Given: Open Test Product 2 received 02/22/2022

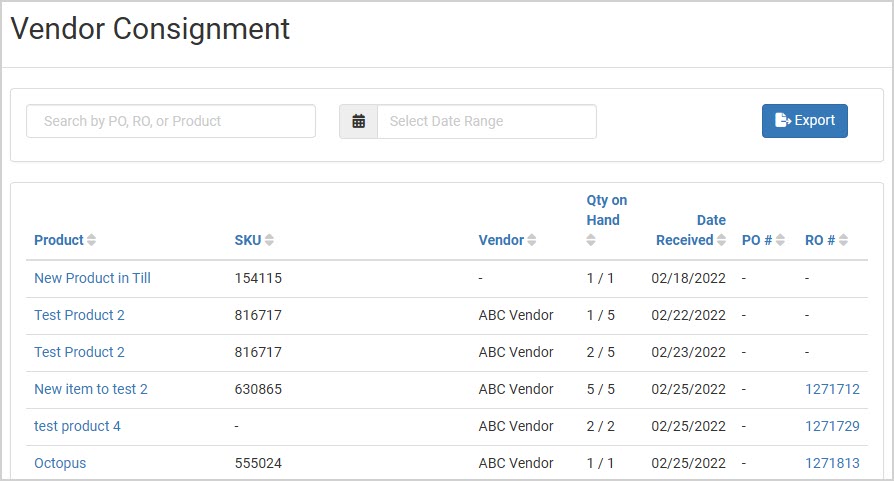Looking at the screenshot, I should click(x=79, y=315).
